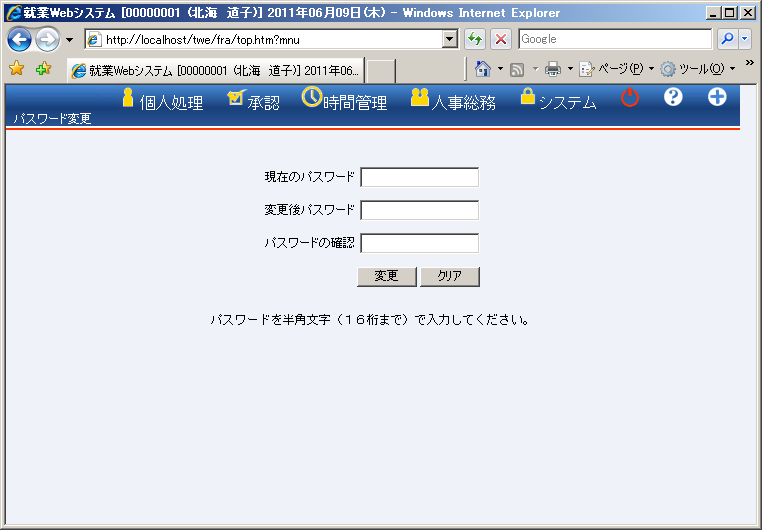Open the 個人処理 menu
Viewport: 762px width, 530px height.
(162, 102)
